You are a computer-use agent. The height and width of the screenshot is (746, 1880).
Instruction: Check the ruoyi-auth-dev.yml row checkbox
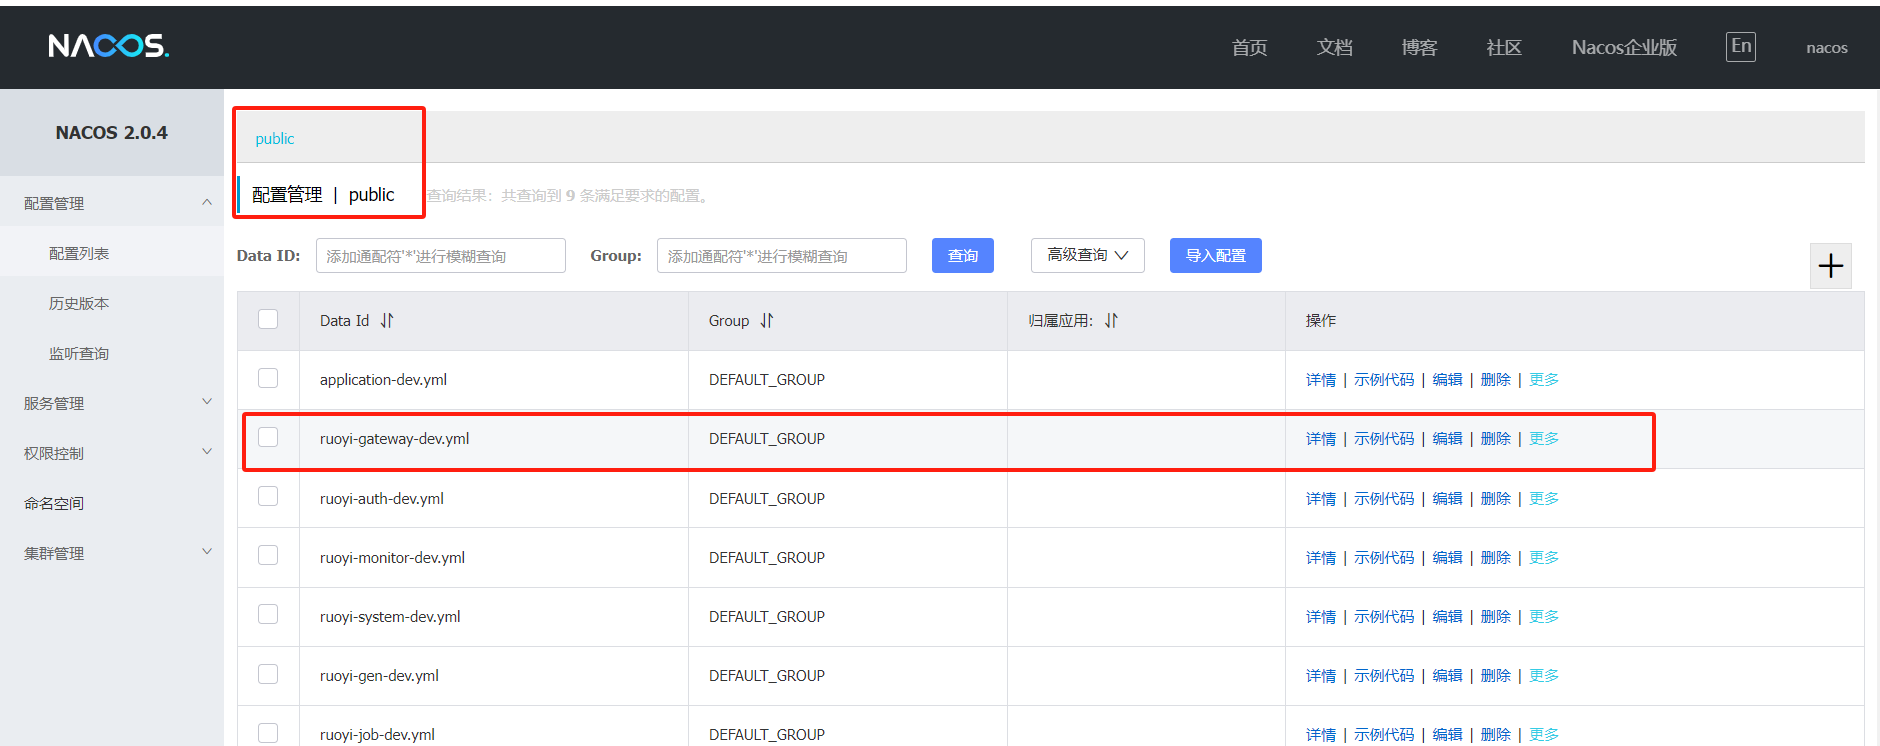tap(268, 496)
